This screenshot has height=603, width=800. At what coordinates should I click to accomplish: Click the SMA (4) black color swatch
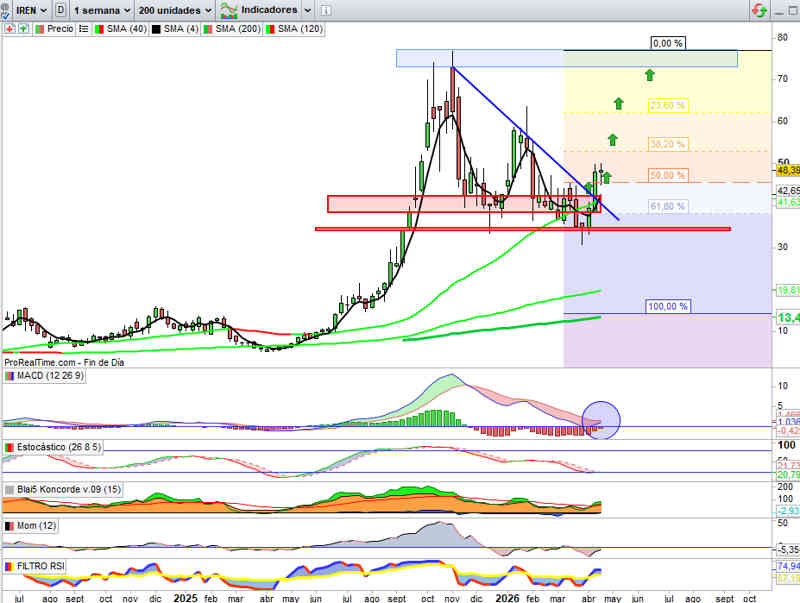click(x=153, y=29)
